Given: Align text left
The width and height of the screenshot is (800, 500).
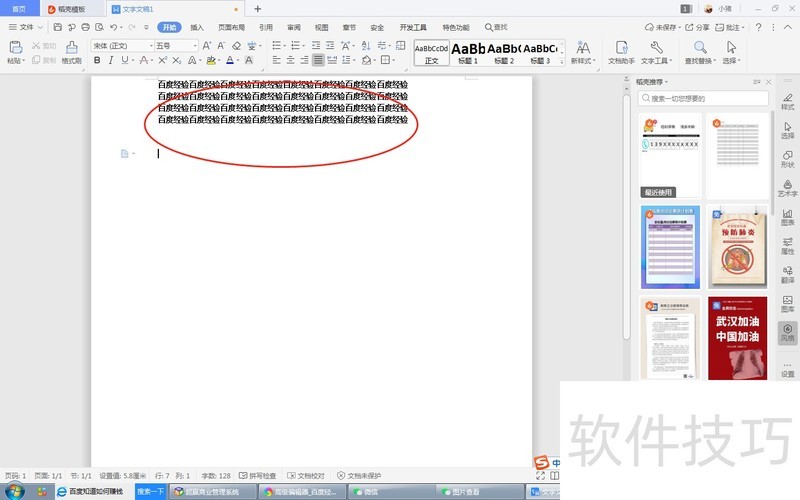Looking at the screenshot, I should tap(277, 60).
